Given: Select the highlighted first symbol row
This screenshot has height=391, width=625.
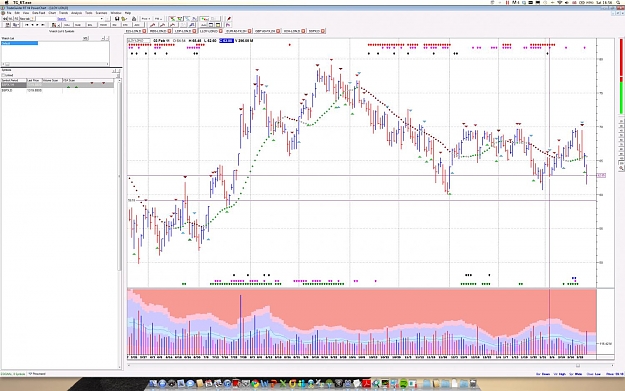Looking at the screenshot, I should 57,85.
